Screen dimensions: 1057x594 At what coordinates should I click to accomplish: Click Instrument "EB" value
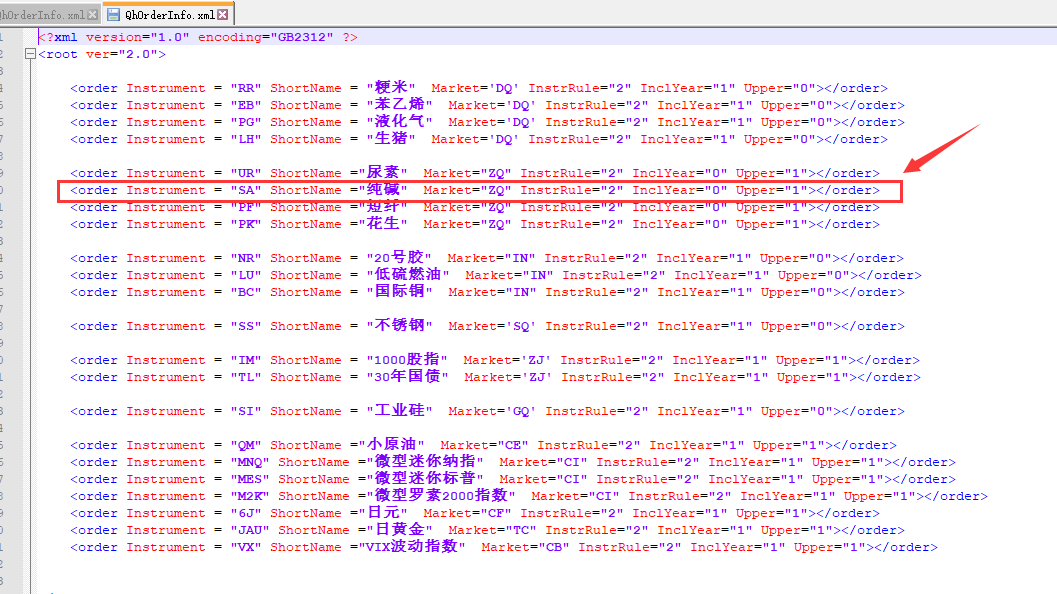(x=245, y=105)
